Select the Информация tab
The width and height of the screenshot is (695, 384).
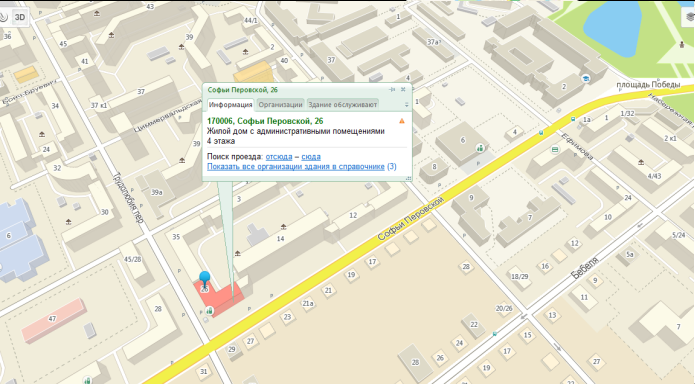point(230,105)
